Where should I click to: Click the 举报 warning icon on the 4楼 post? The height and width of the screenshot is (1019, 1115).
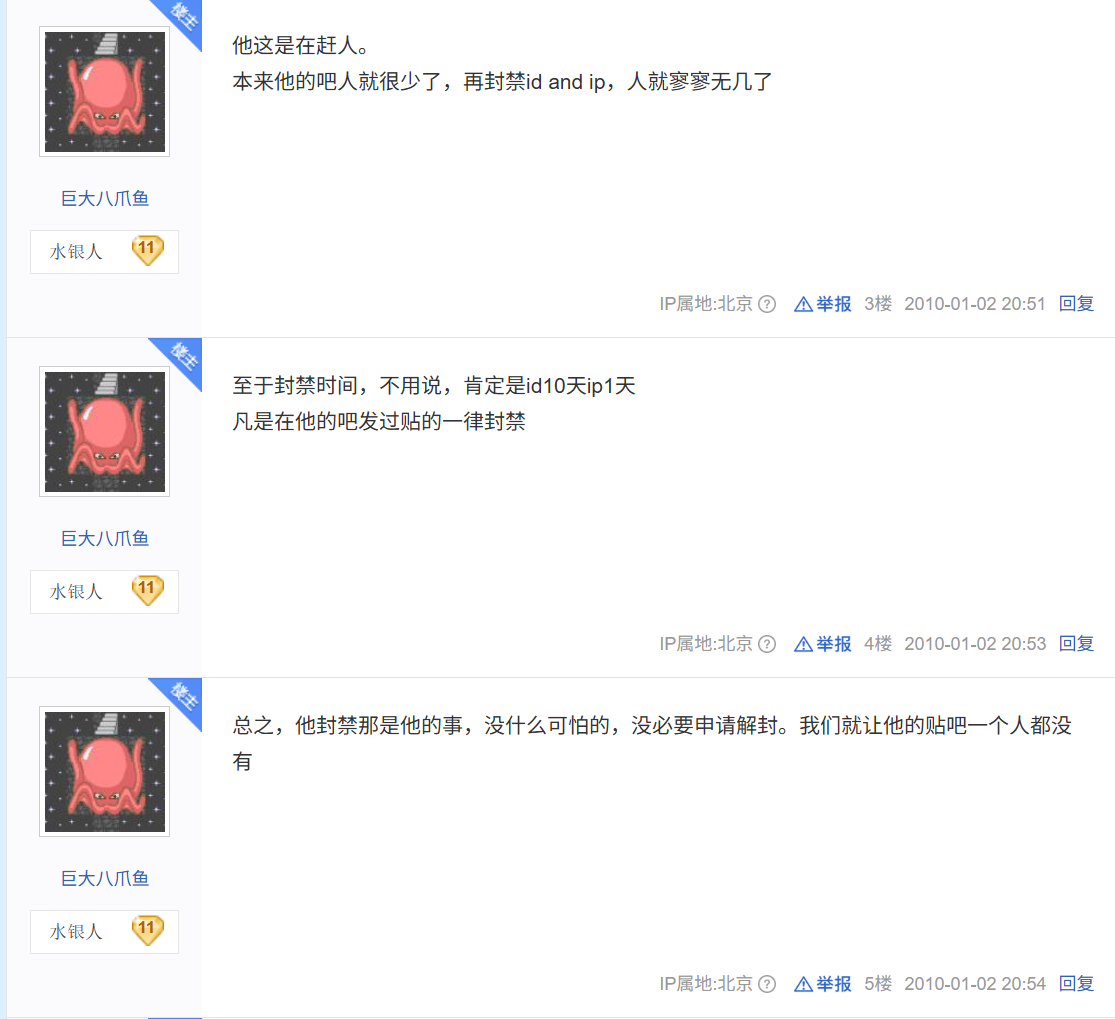click(x=803, y=644)
